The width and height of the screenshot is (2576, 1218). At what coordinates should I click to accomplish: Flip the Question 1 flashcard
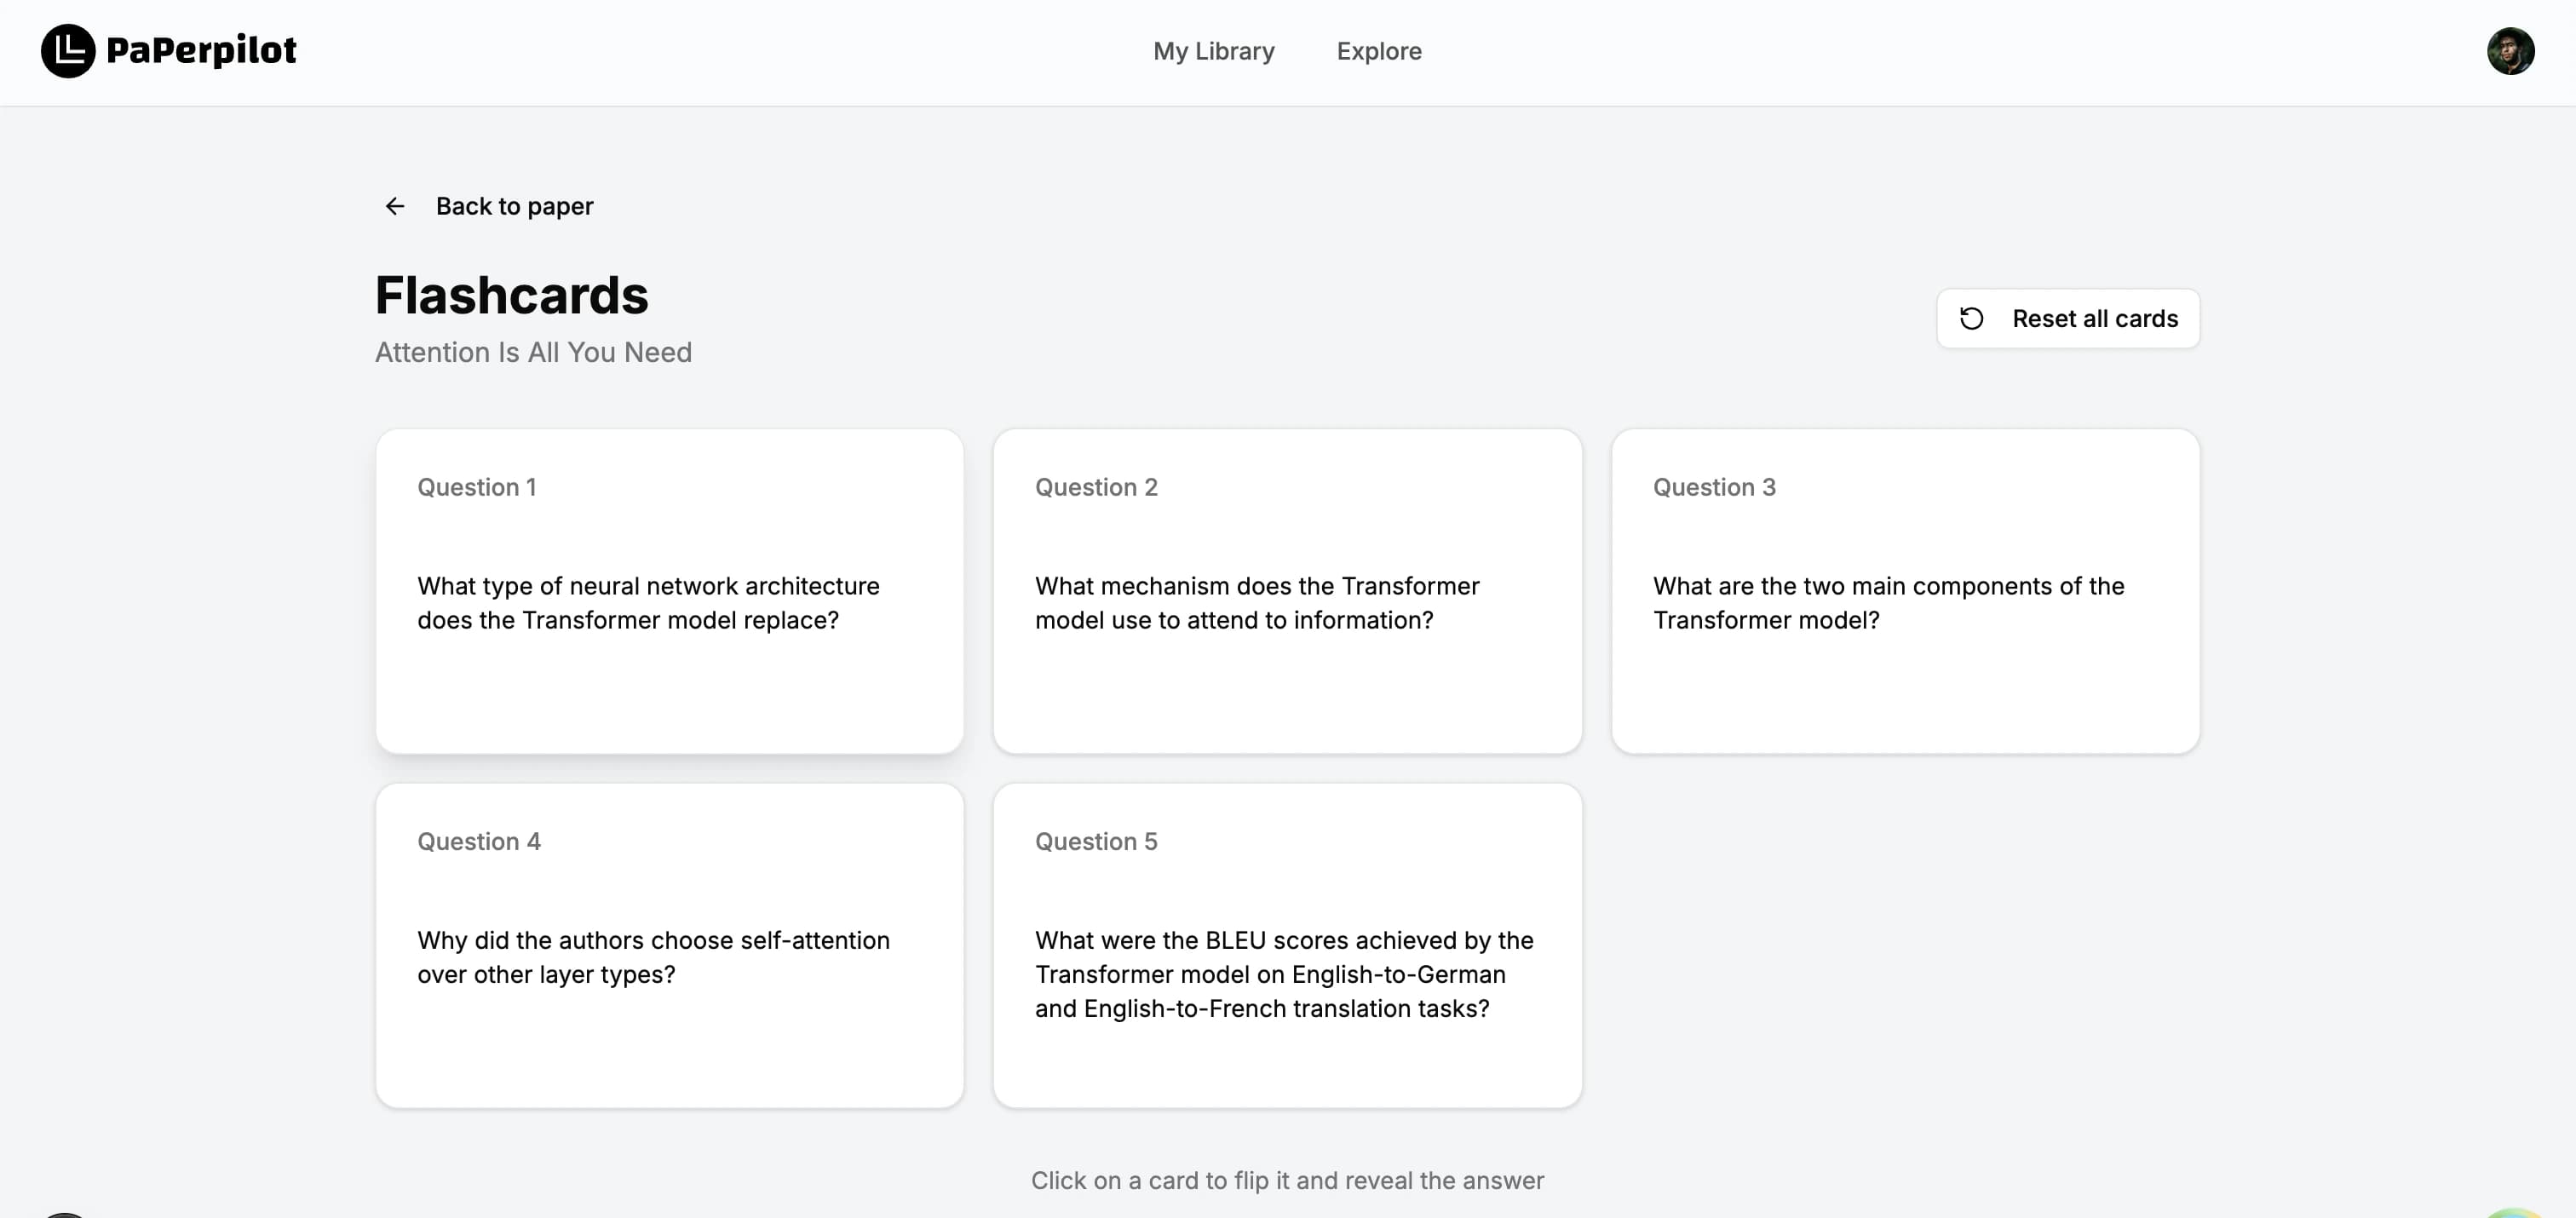pyautogui.click(x=669, y=591)
